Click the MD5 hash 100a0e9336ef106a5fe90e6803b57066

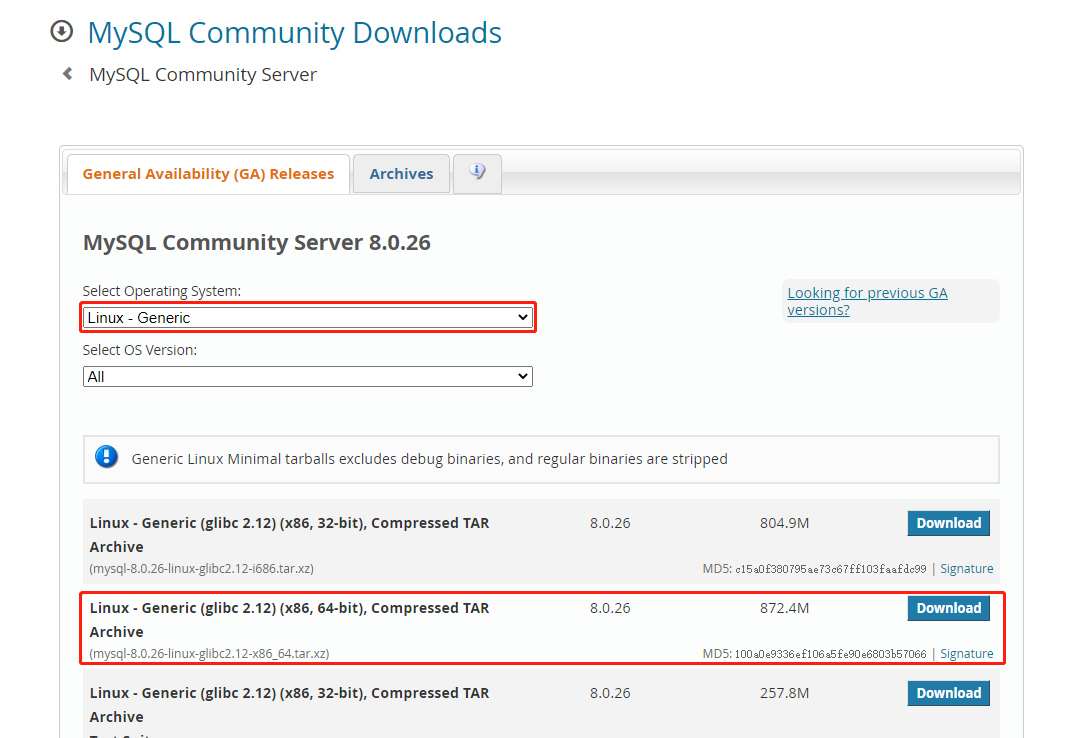(830, 653)
